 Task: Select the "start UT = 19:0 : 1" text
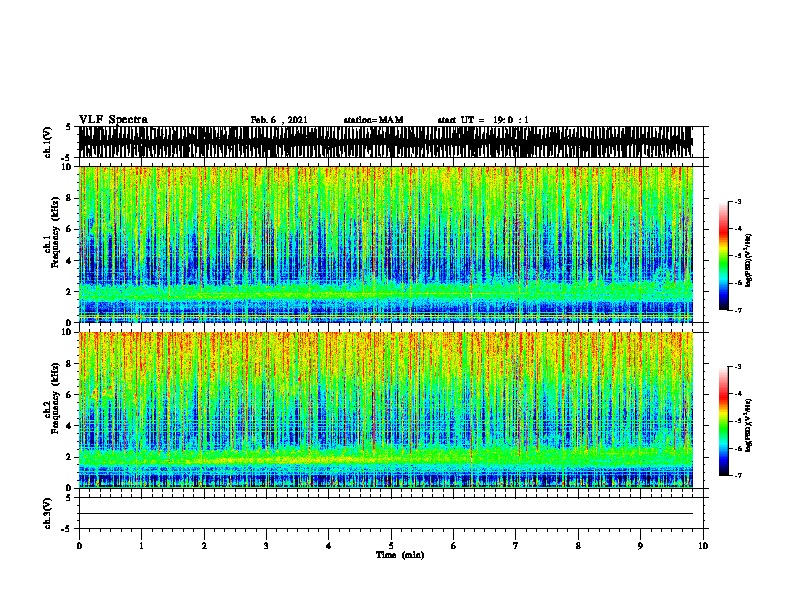coord(483,120)
